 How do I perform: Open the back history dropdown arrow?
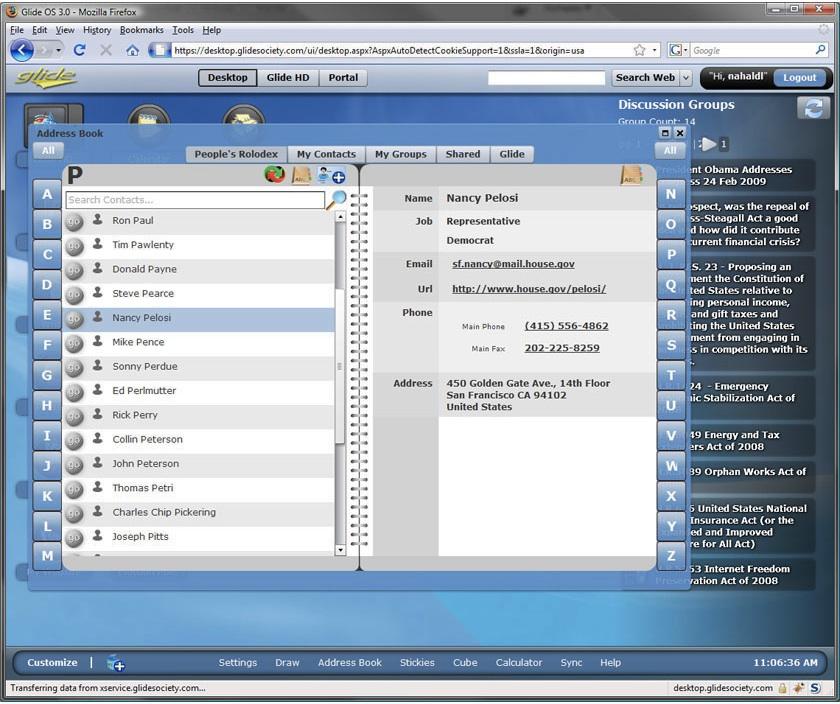[x=58, y=50]
